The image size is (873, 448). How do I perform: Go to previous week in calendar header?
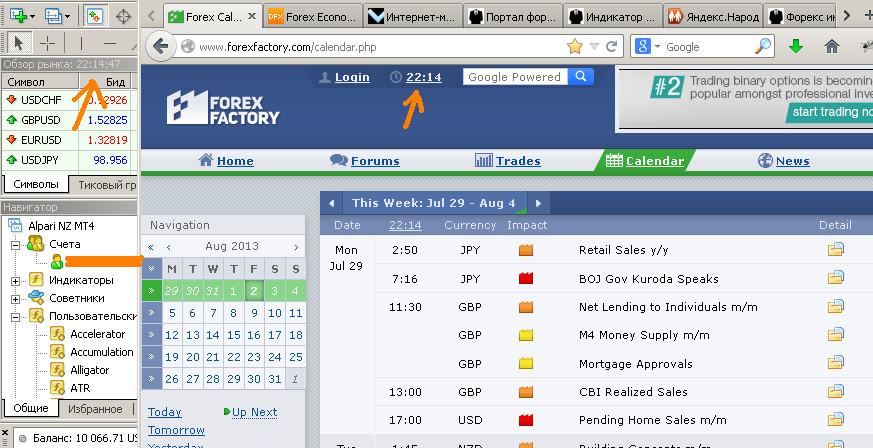point(331,203)
